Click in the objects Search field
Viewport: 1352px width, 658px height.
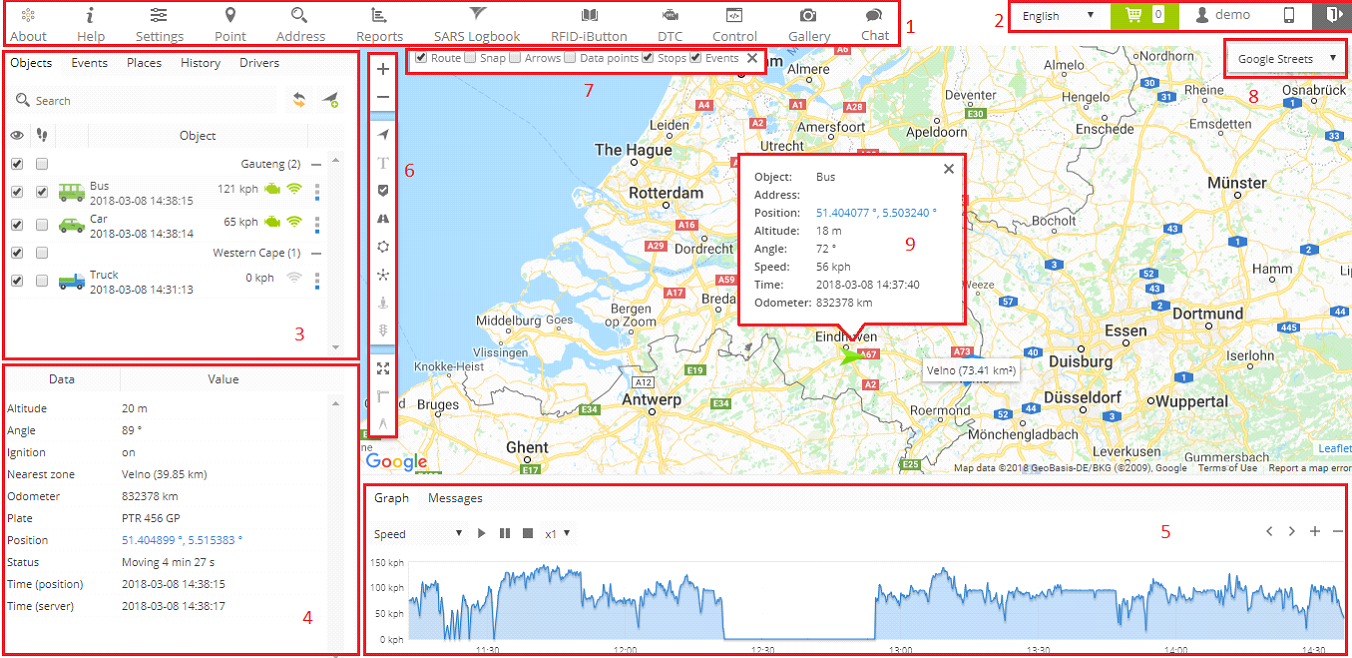(150, 101)
